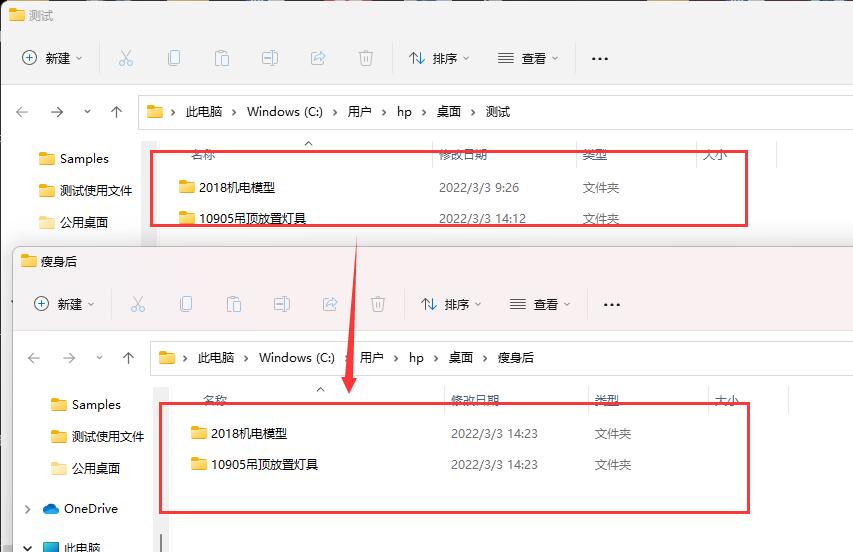Click 测试 breadcrumb in 测试 window address bar

pyautogui.click(x=498, y=111)
